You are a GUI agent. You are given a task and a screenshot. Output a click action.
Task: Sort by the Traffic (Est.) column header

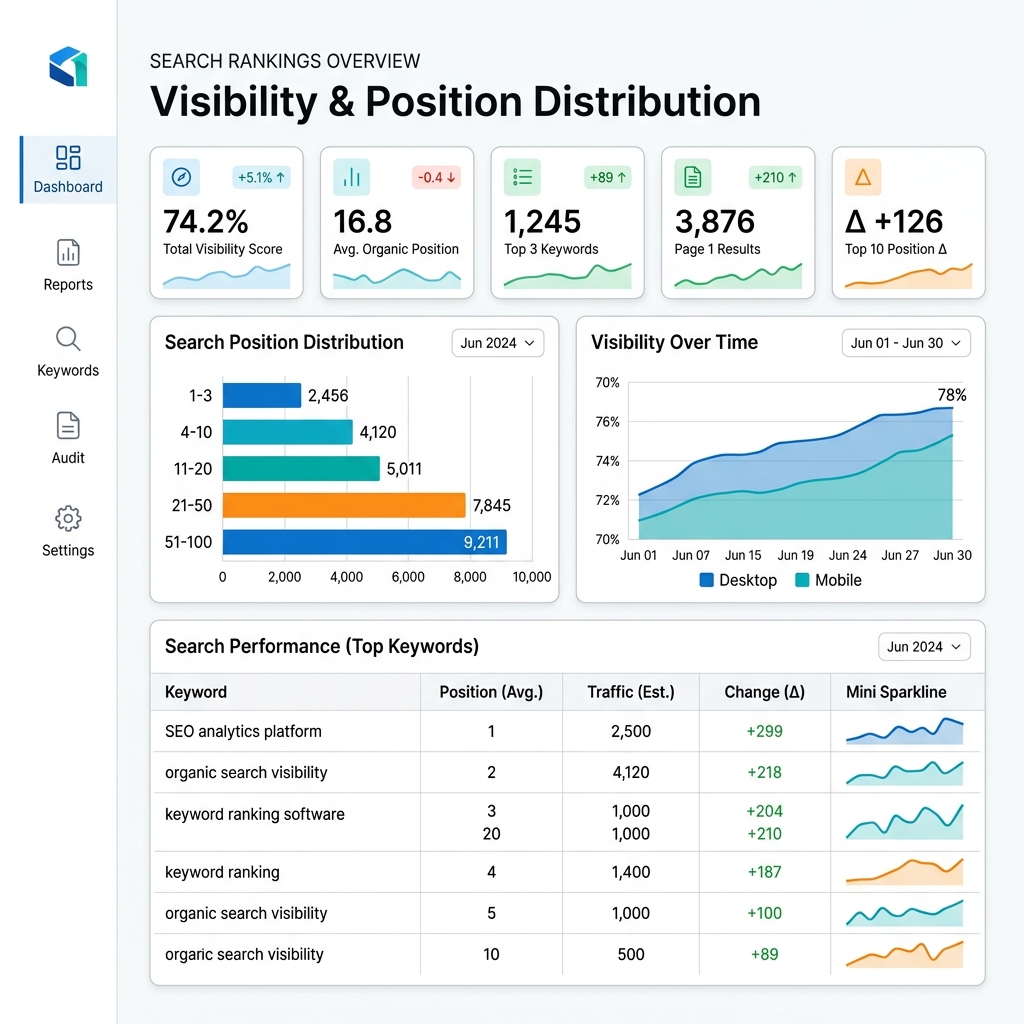click(631, 692)
